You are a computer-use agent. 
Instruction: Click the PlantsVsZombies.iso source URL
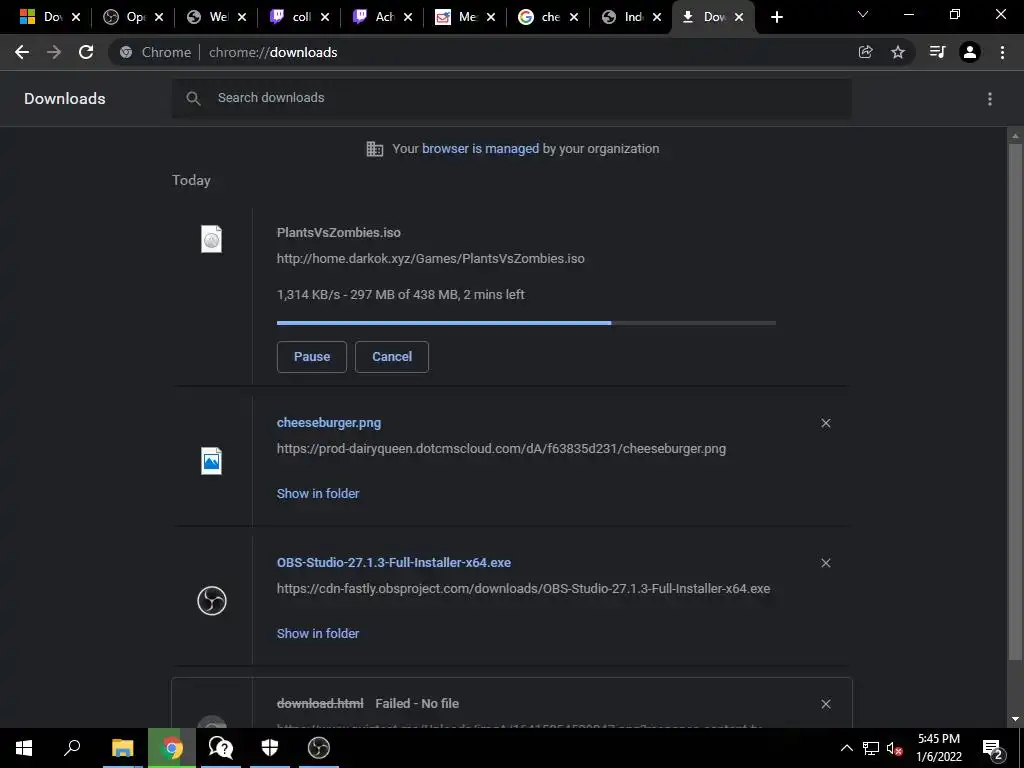pyautogui.click(x=430, y=259)
